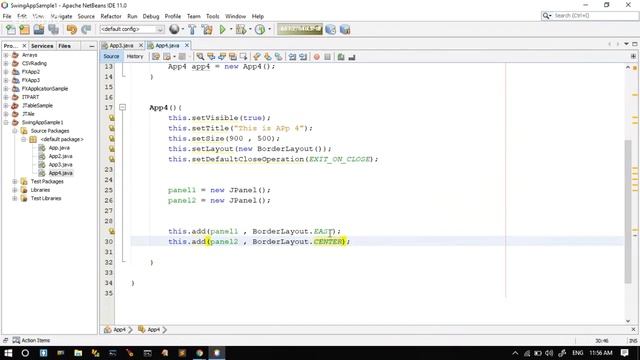Open the Refactor menu
640x360 pixels.
pyautogui.click(x=111, y=16)
